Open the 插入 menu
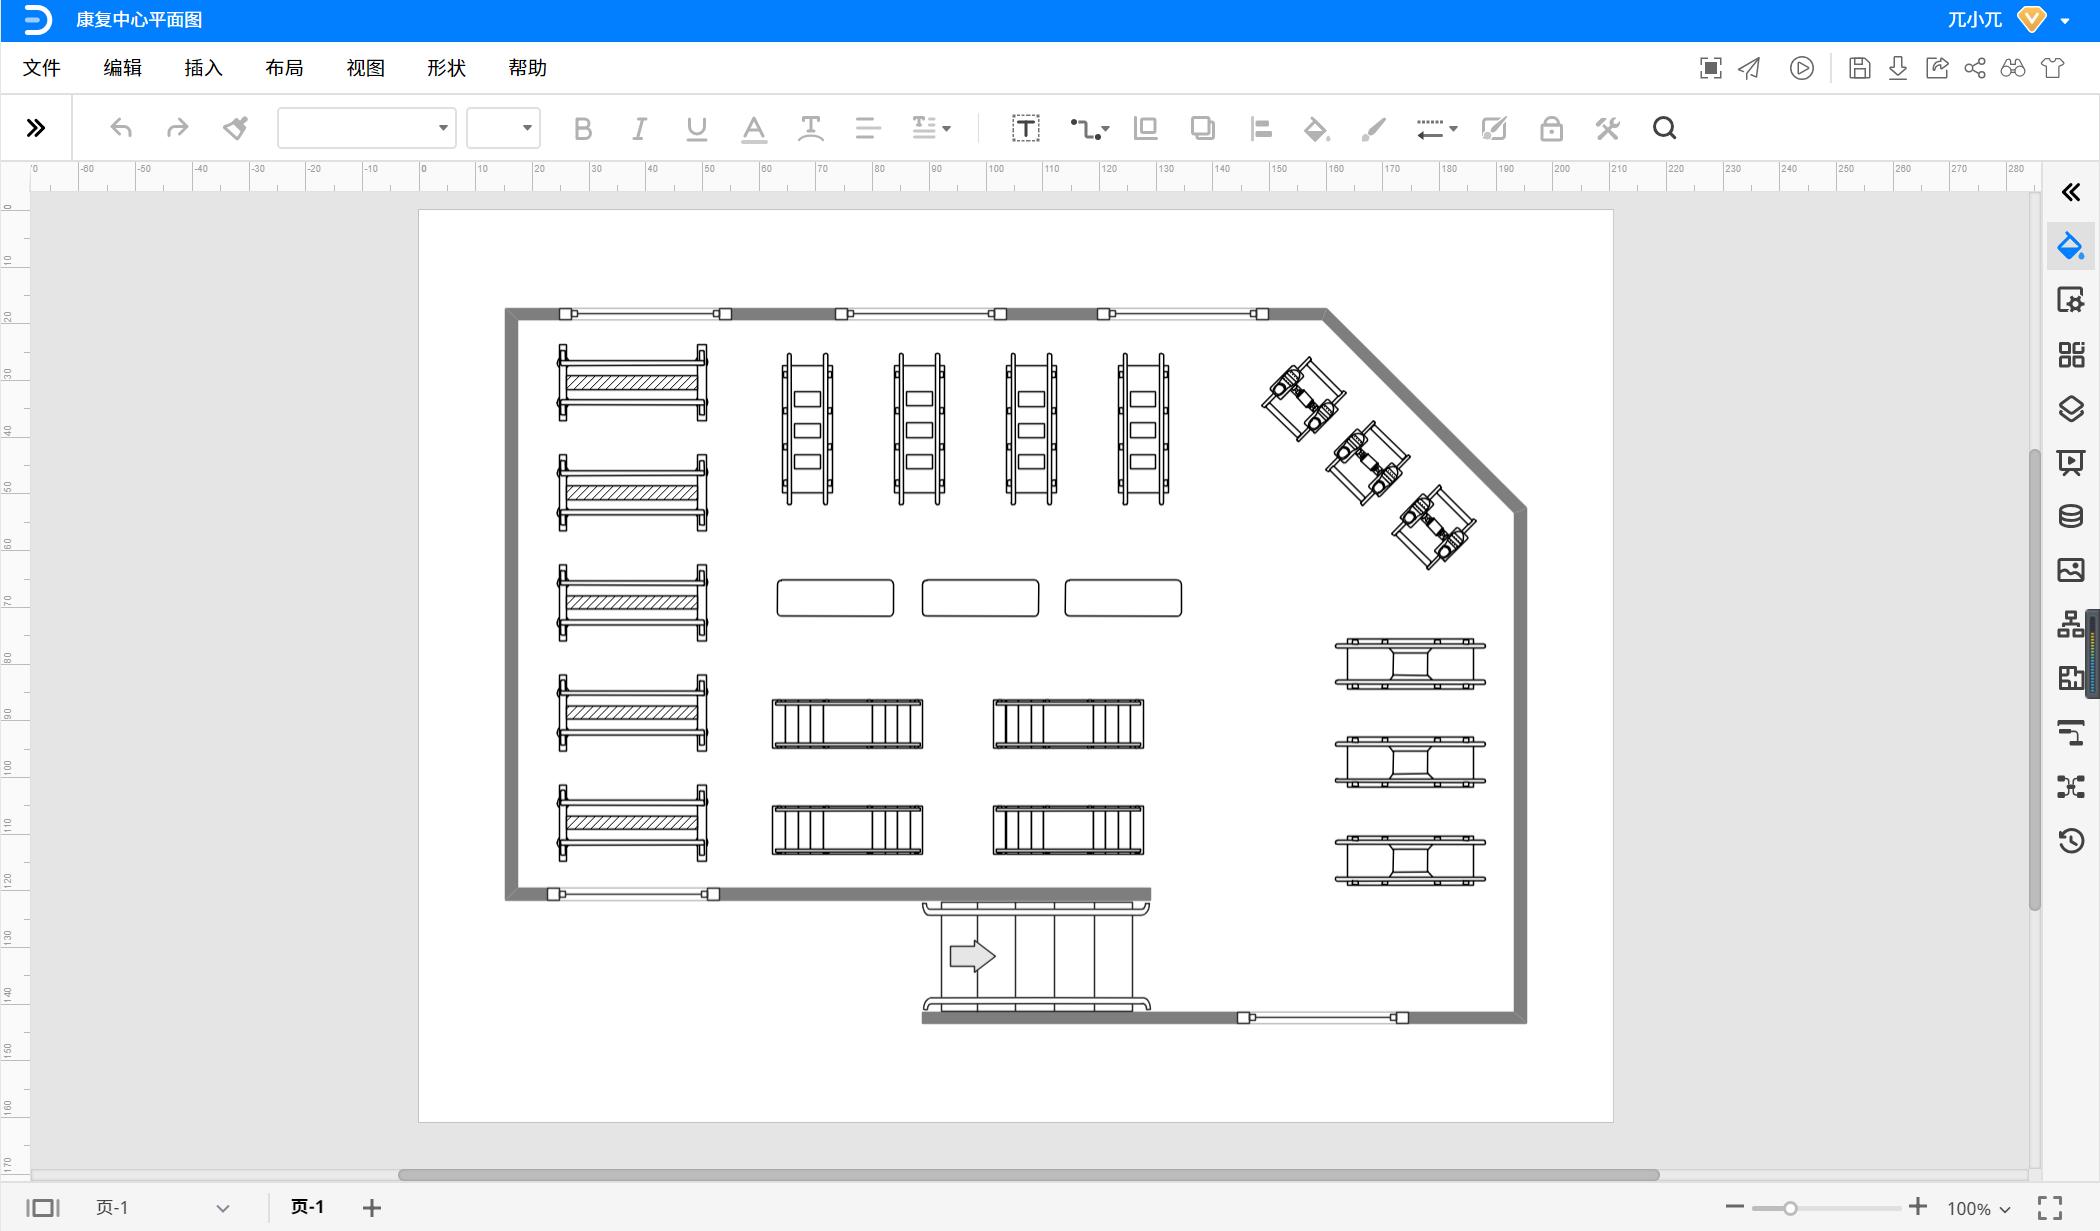 203,68
